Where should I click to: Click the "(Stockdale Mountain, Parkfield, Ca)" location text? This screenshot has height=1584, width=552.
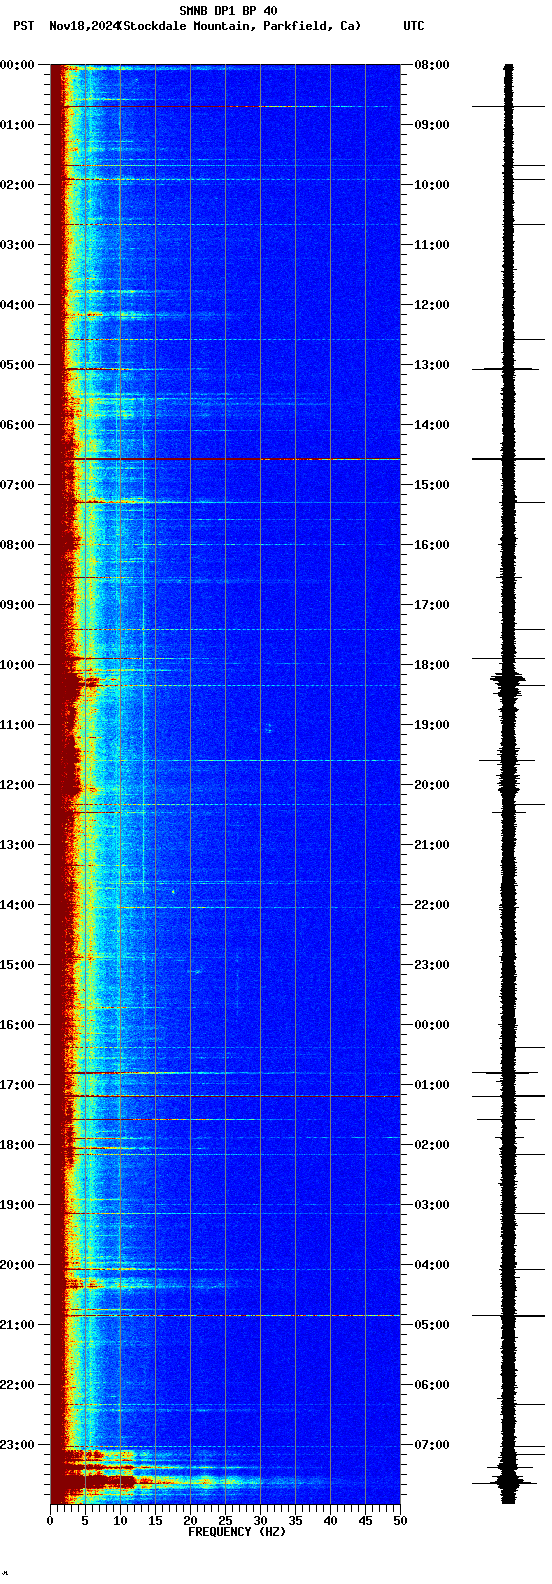click(x=239, y=26)
